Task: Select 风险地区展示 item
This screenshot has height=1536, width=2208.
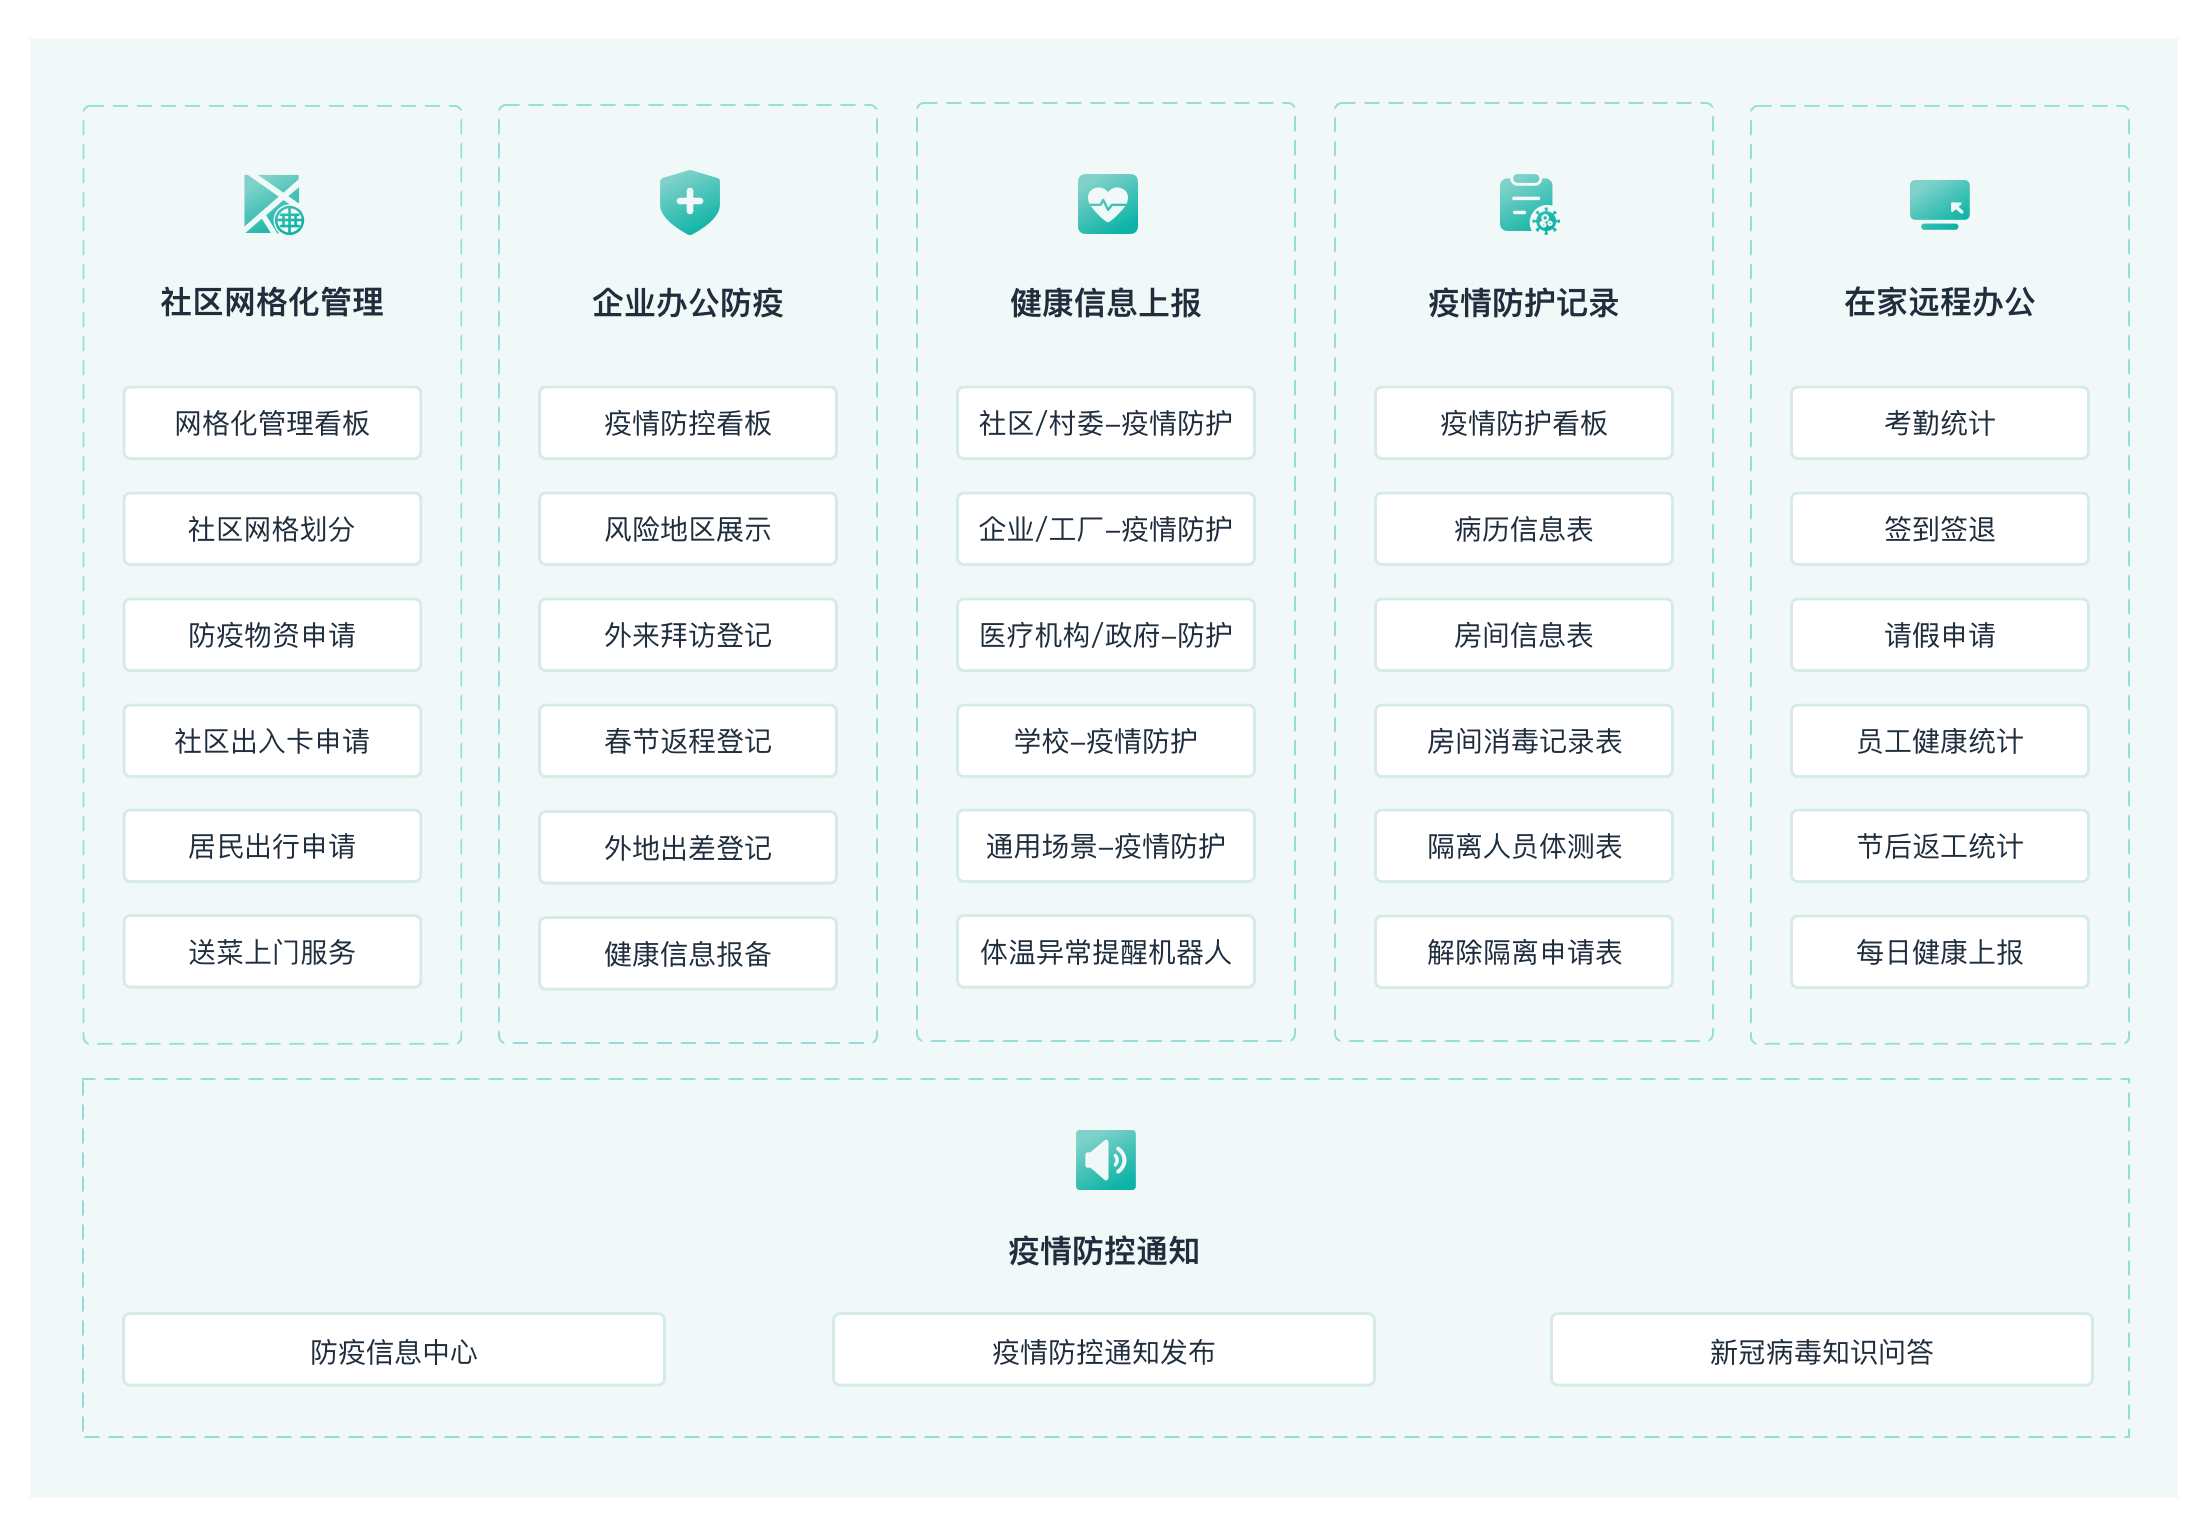Action: tap(688, 529)
